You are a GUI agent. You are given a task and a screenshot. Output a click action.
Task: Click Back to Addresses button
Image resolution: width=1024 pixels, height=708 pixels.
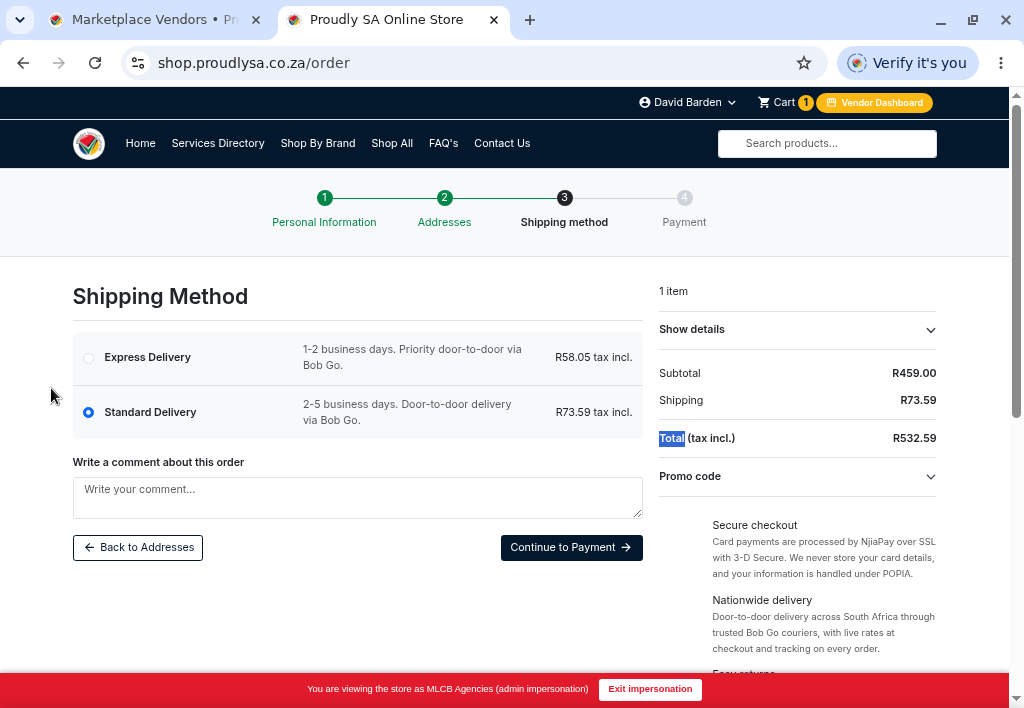point(138,548)
